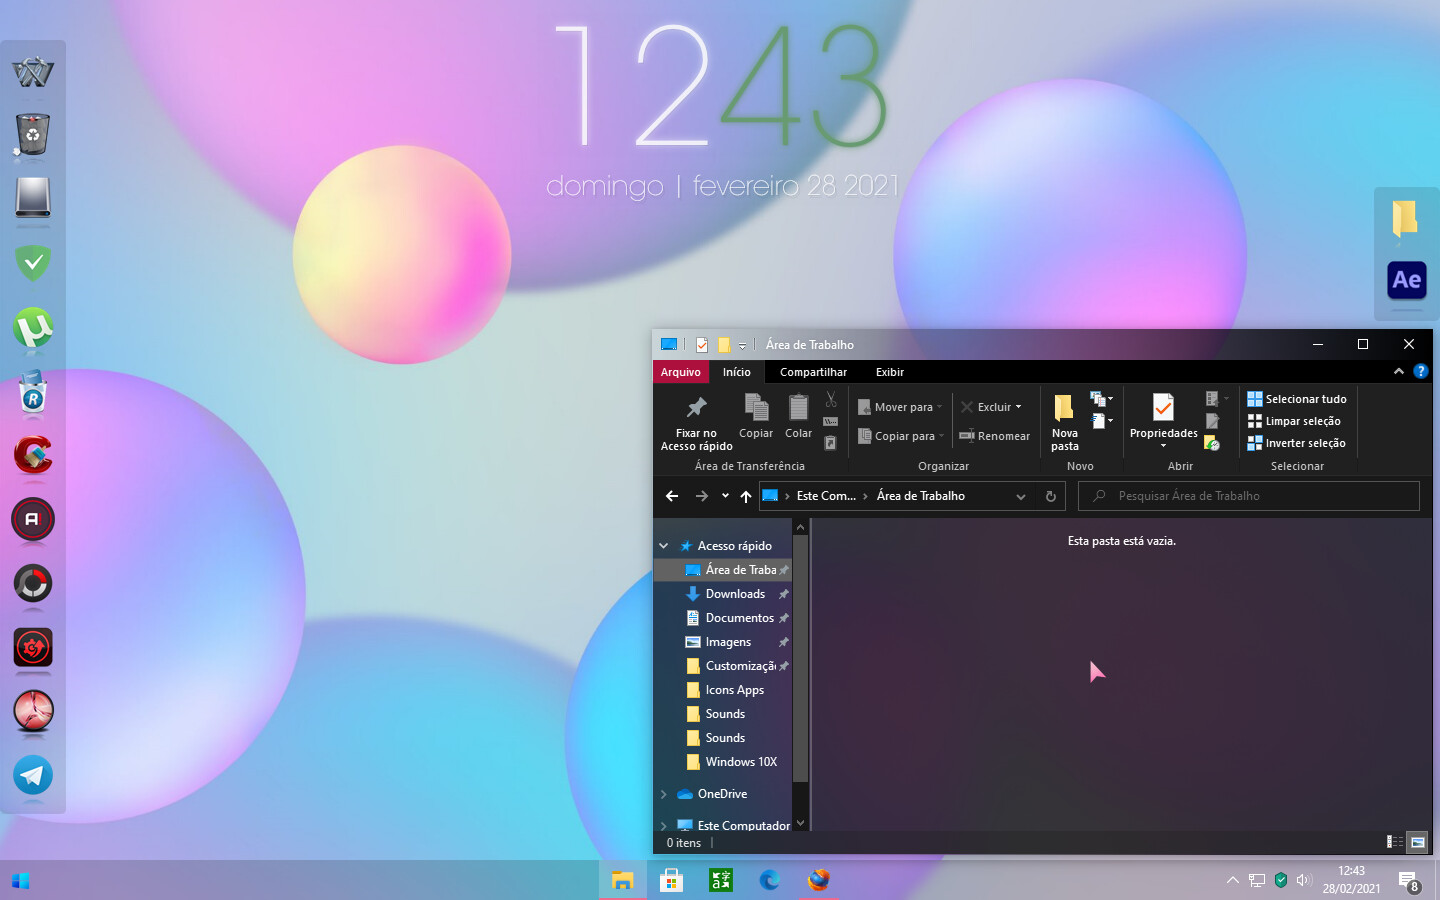This screenshot has width=1440, height=900.
Task: Open the Arquivo menu
Action: coord(681,372)
